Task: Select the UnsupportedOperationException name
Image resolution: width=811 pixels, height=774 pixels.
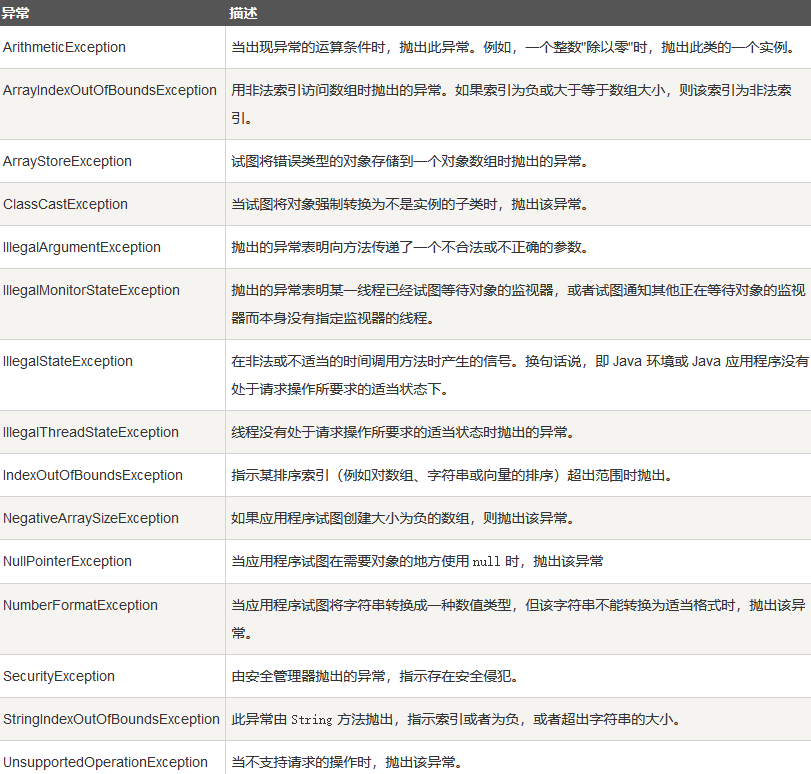Action: pyautogui.click(x=105, y=762)
